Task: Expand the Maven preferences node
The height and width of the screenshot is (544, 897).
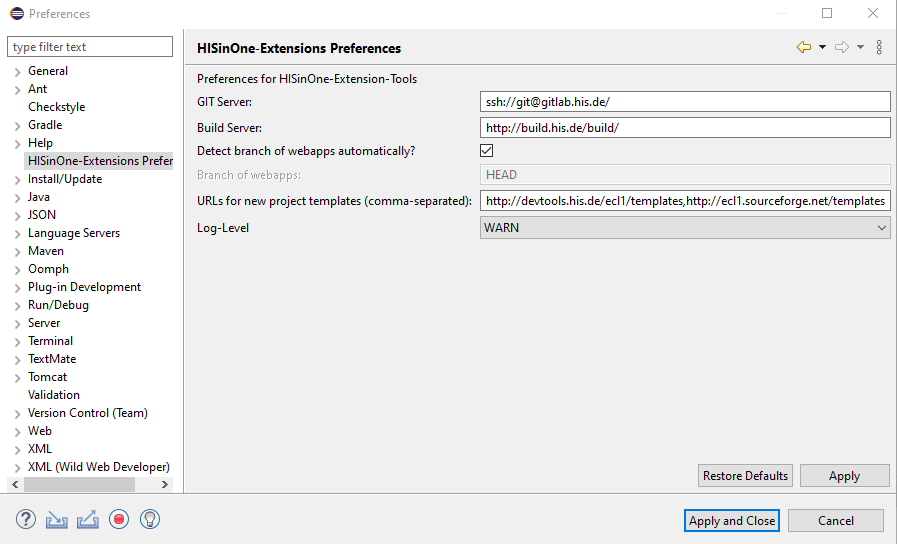Action: [x=18, y=252]
